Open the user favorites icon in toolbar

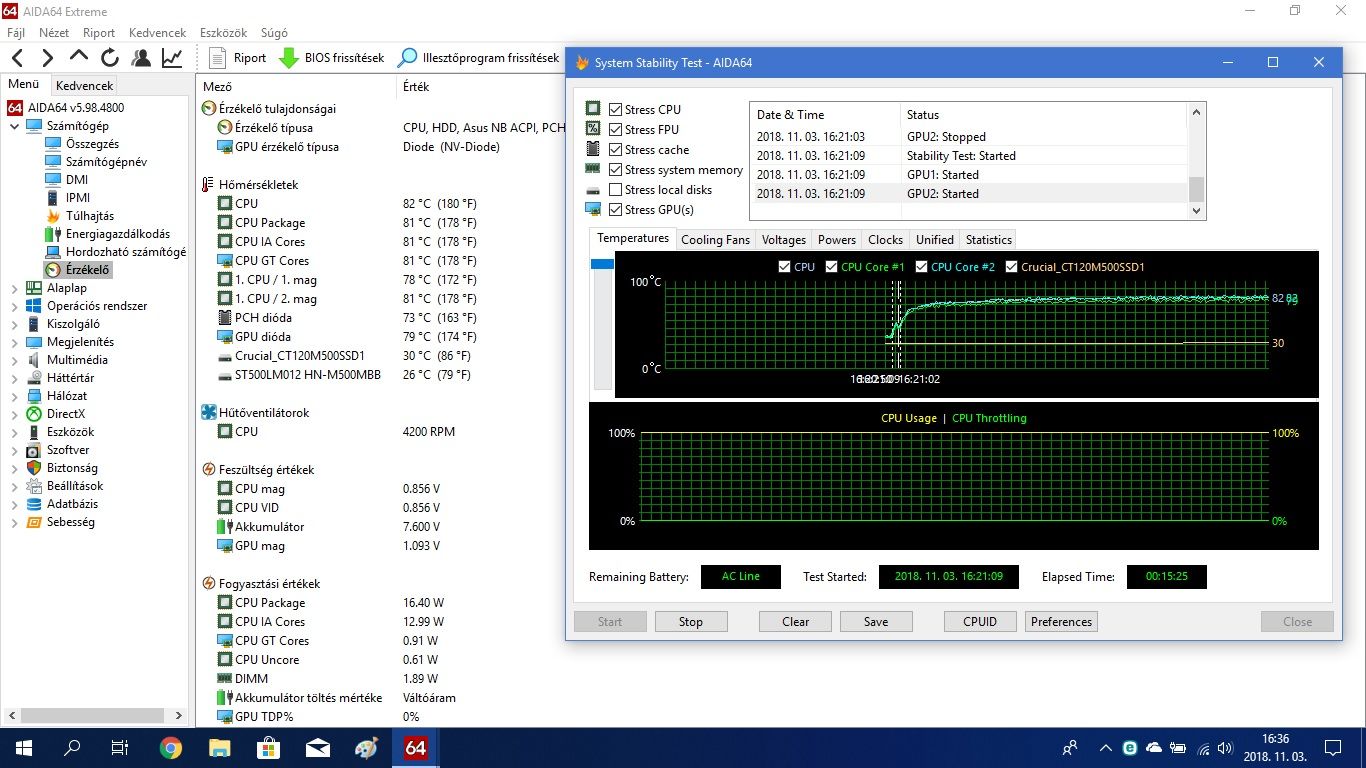pos(141,58)
